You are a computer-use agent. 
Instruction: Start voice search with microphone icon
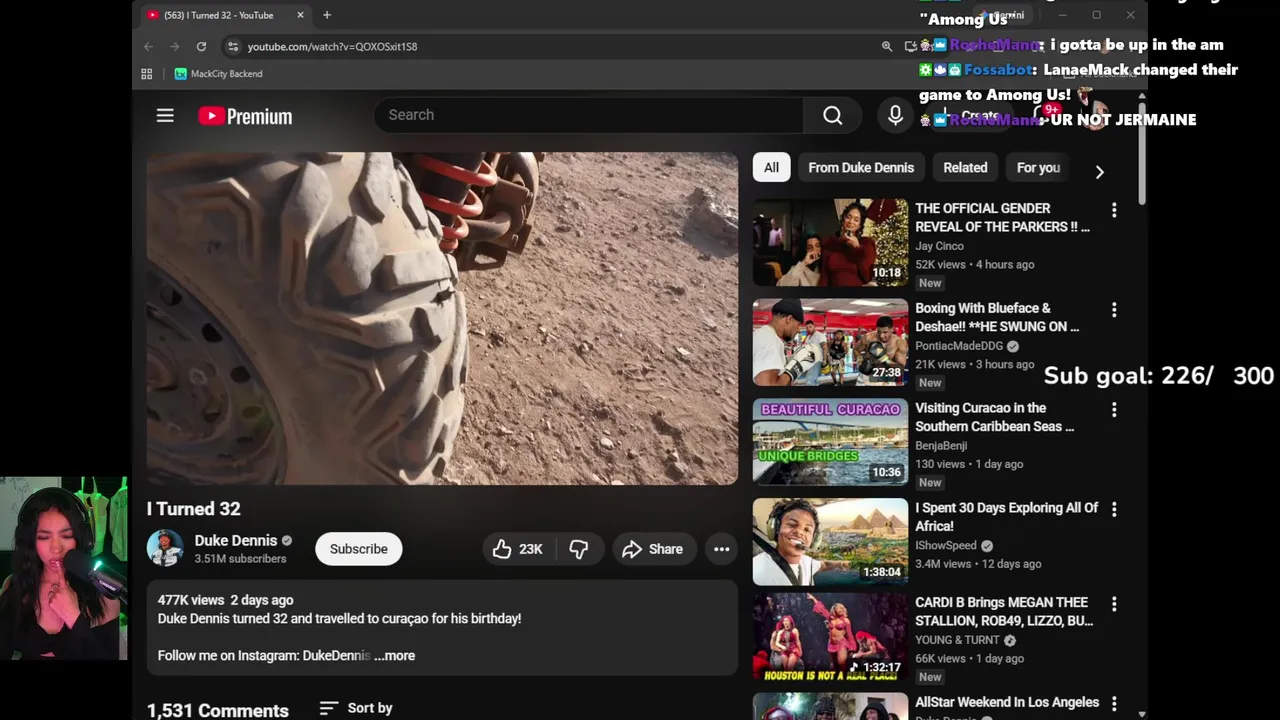(x=895, y=115)
